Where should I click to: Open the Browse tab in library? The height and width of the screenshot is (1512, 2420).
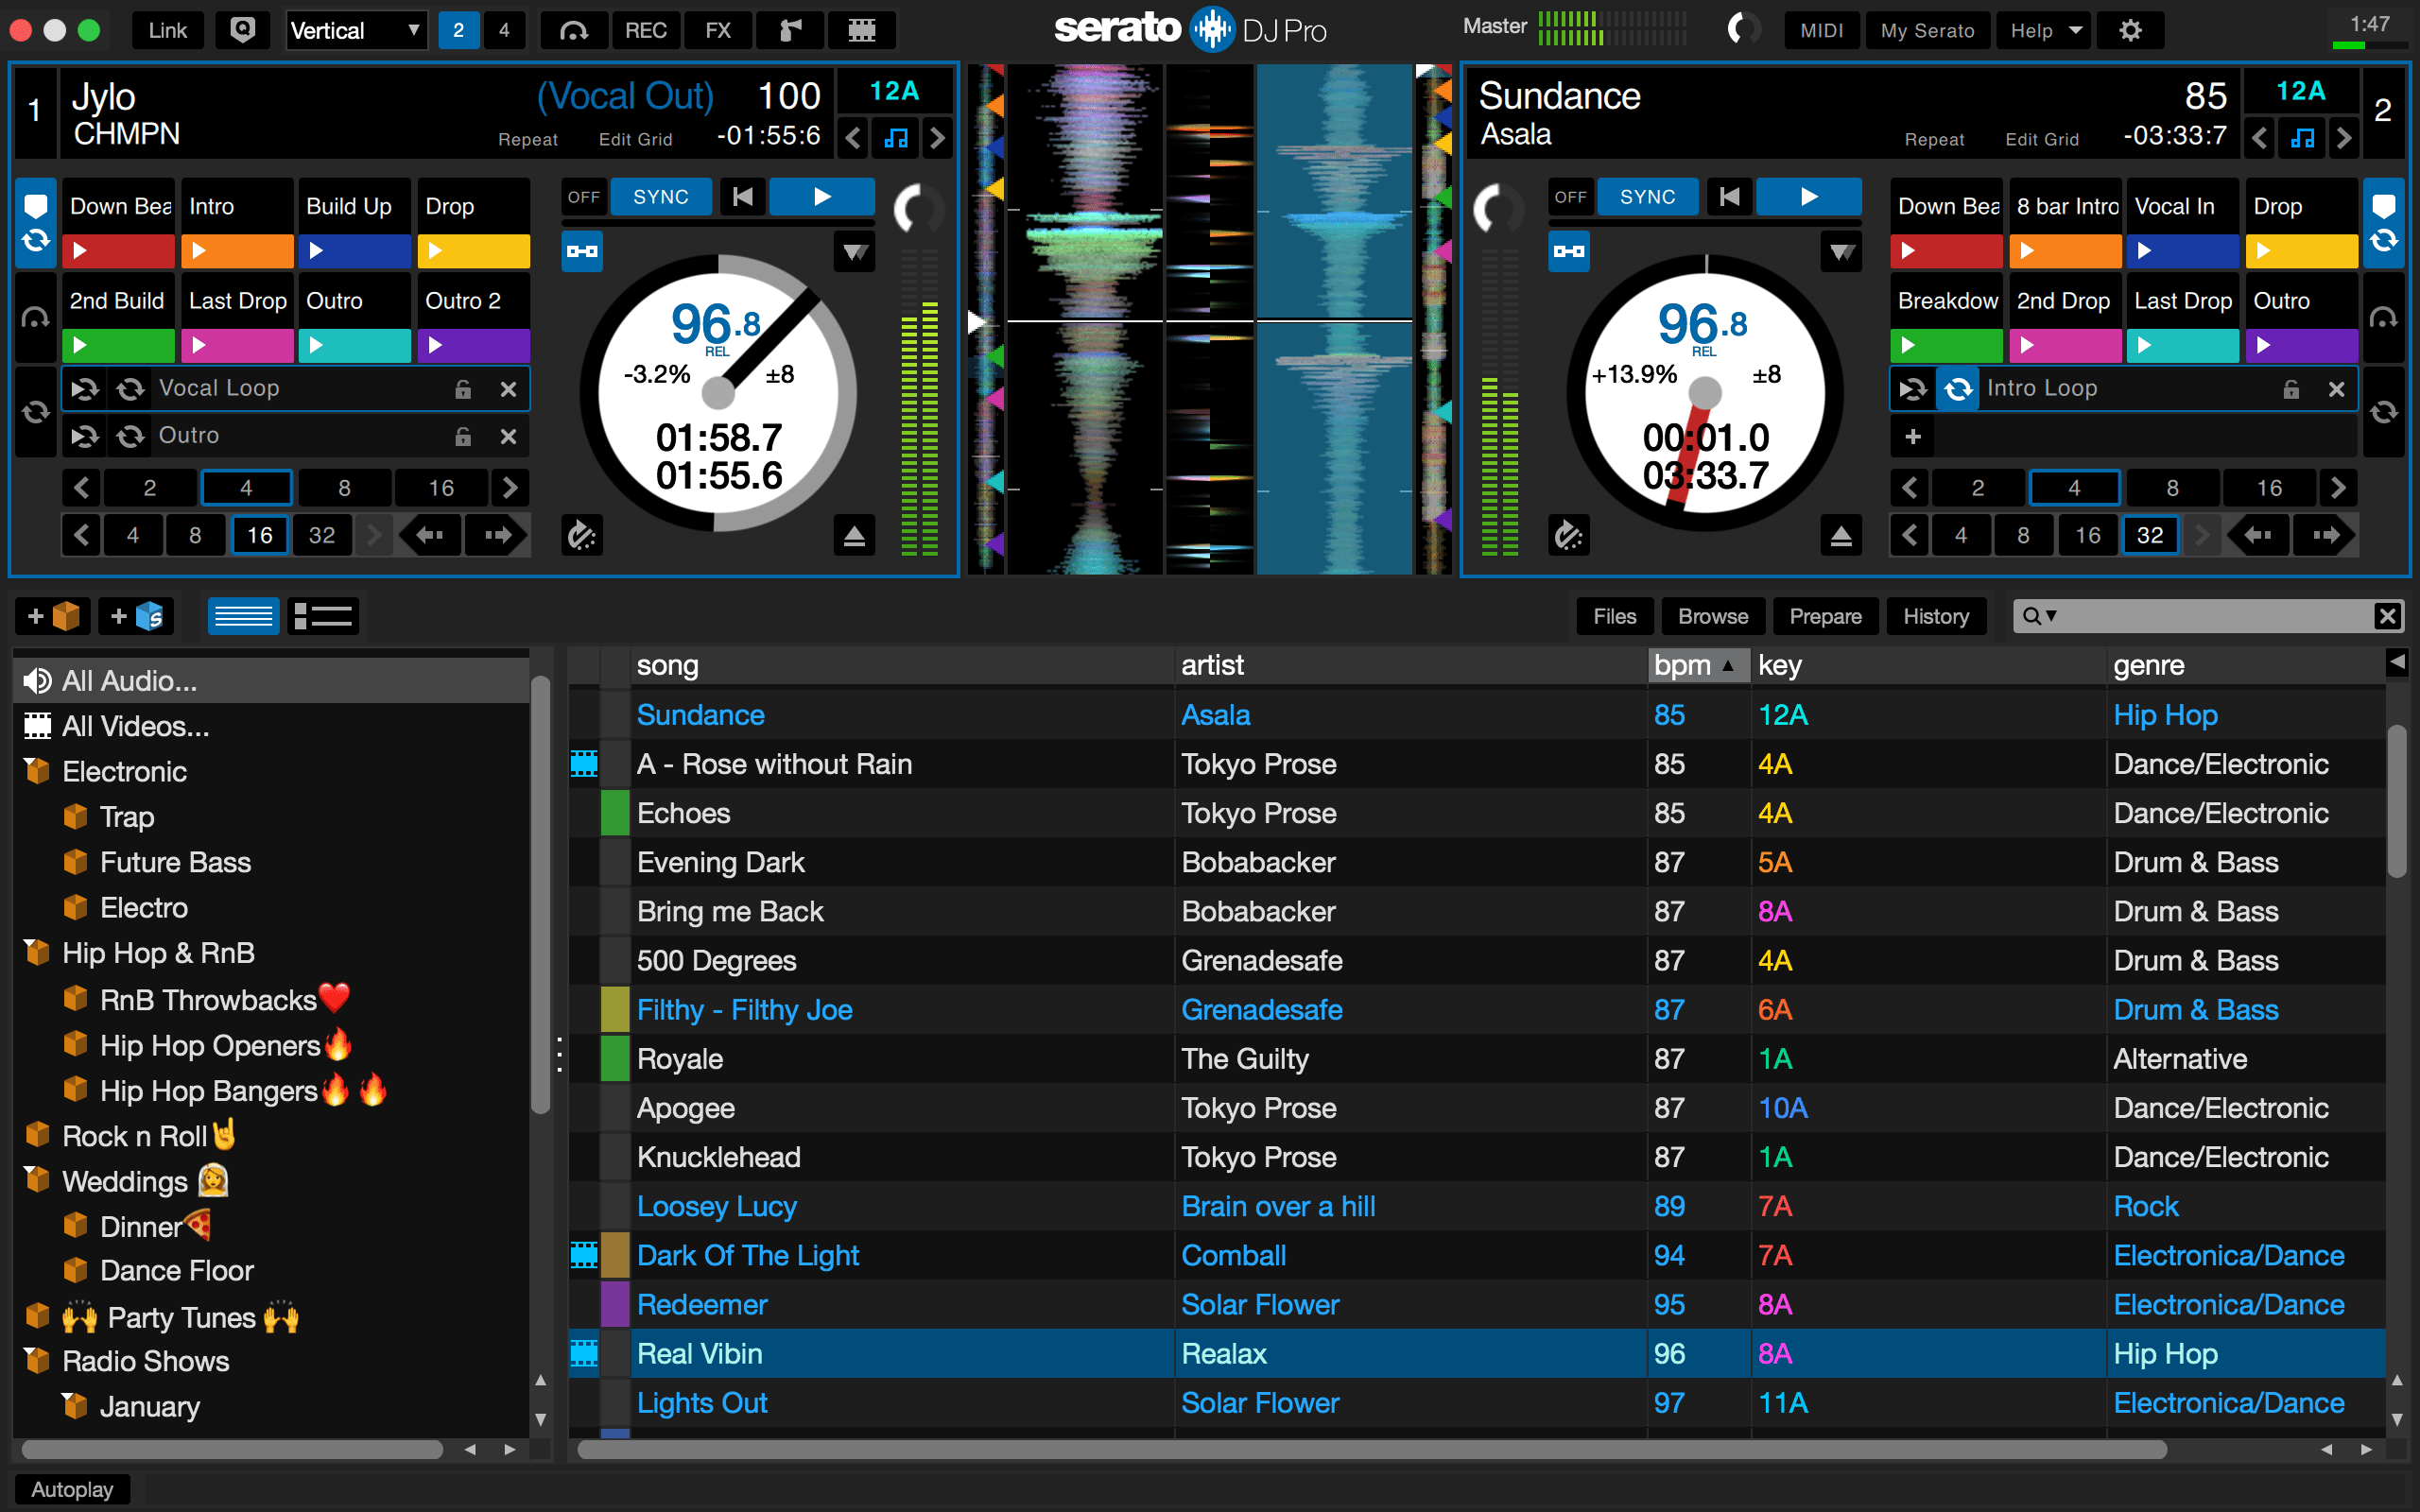[1713, 615]
